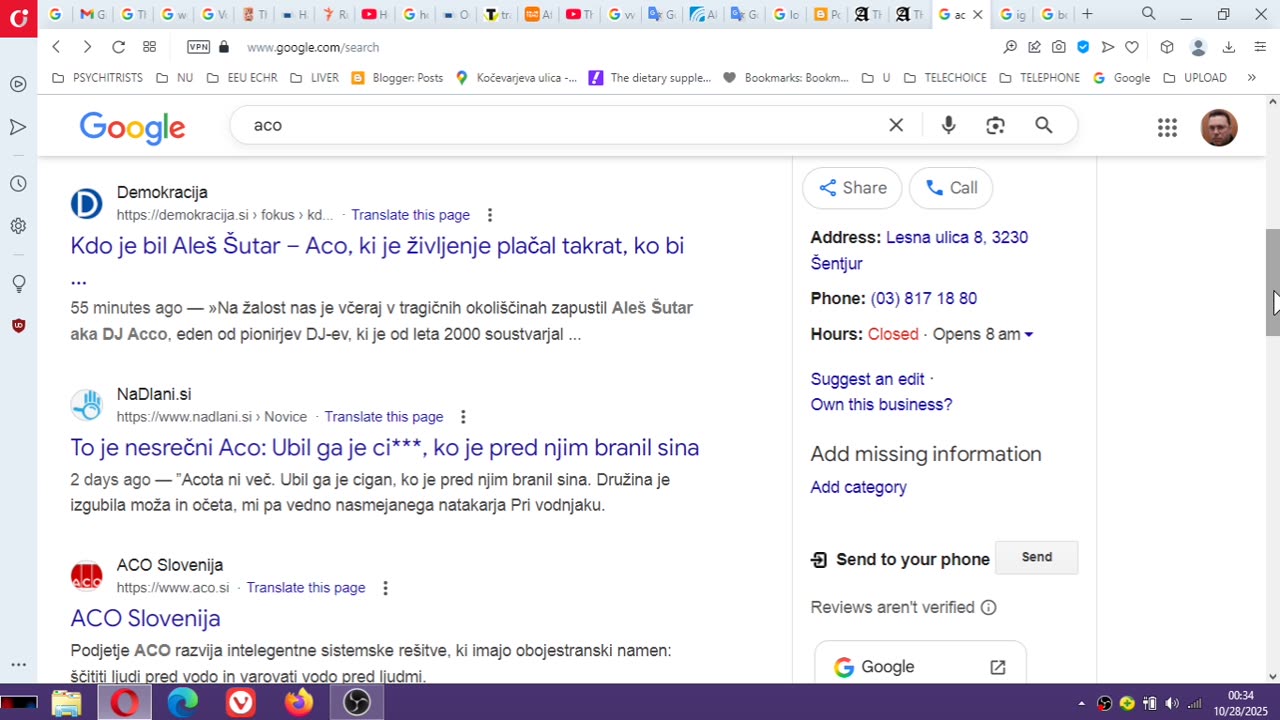Add page to bookmarks with heart icon

1132,47
